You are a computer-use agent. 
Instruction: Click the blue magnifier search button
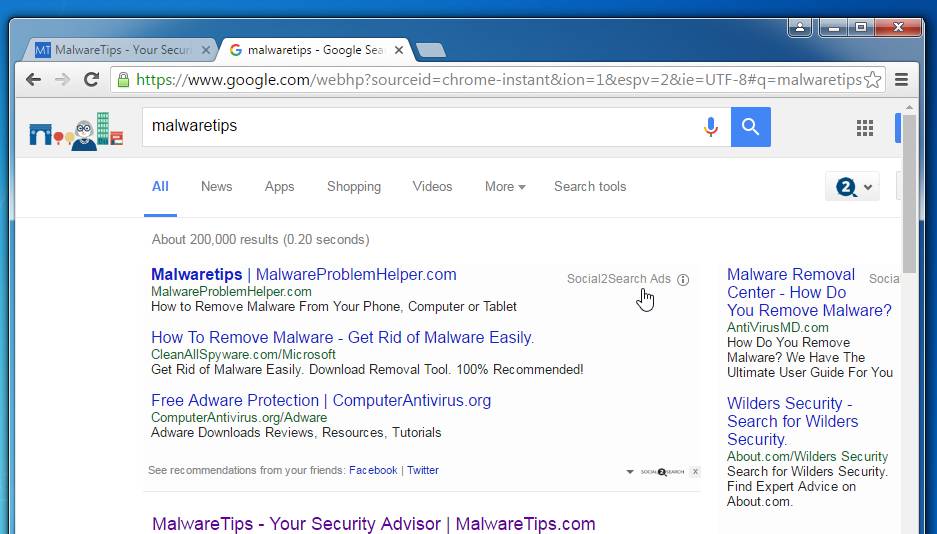click(751, 127)
